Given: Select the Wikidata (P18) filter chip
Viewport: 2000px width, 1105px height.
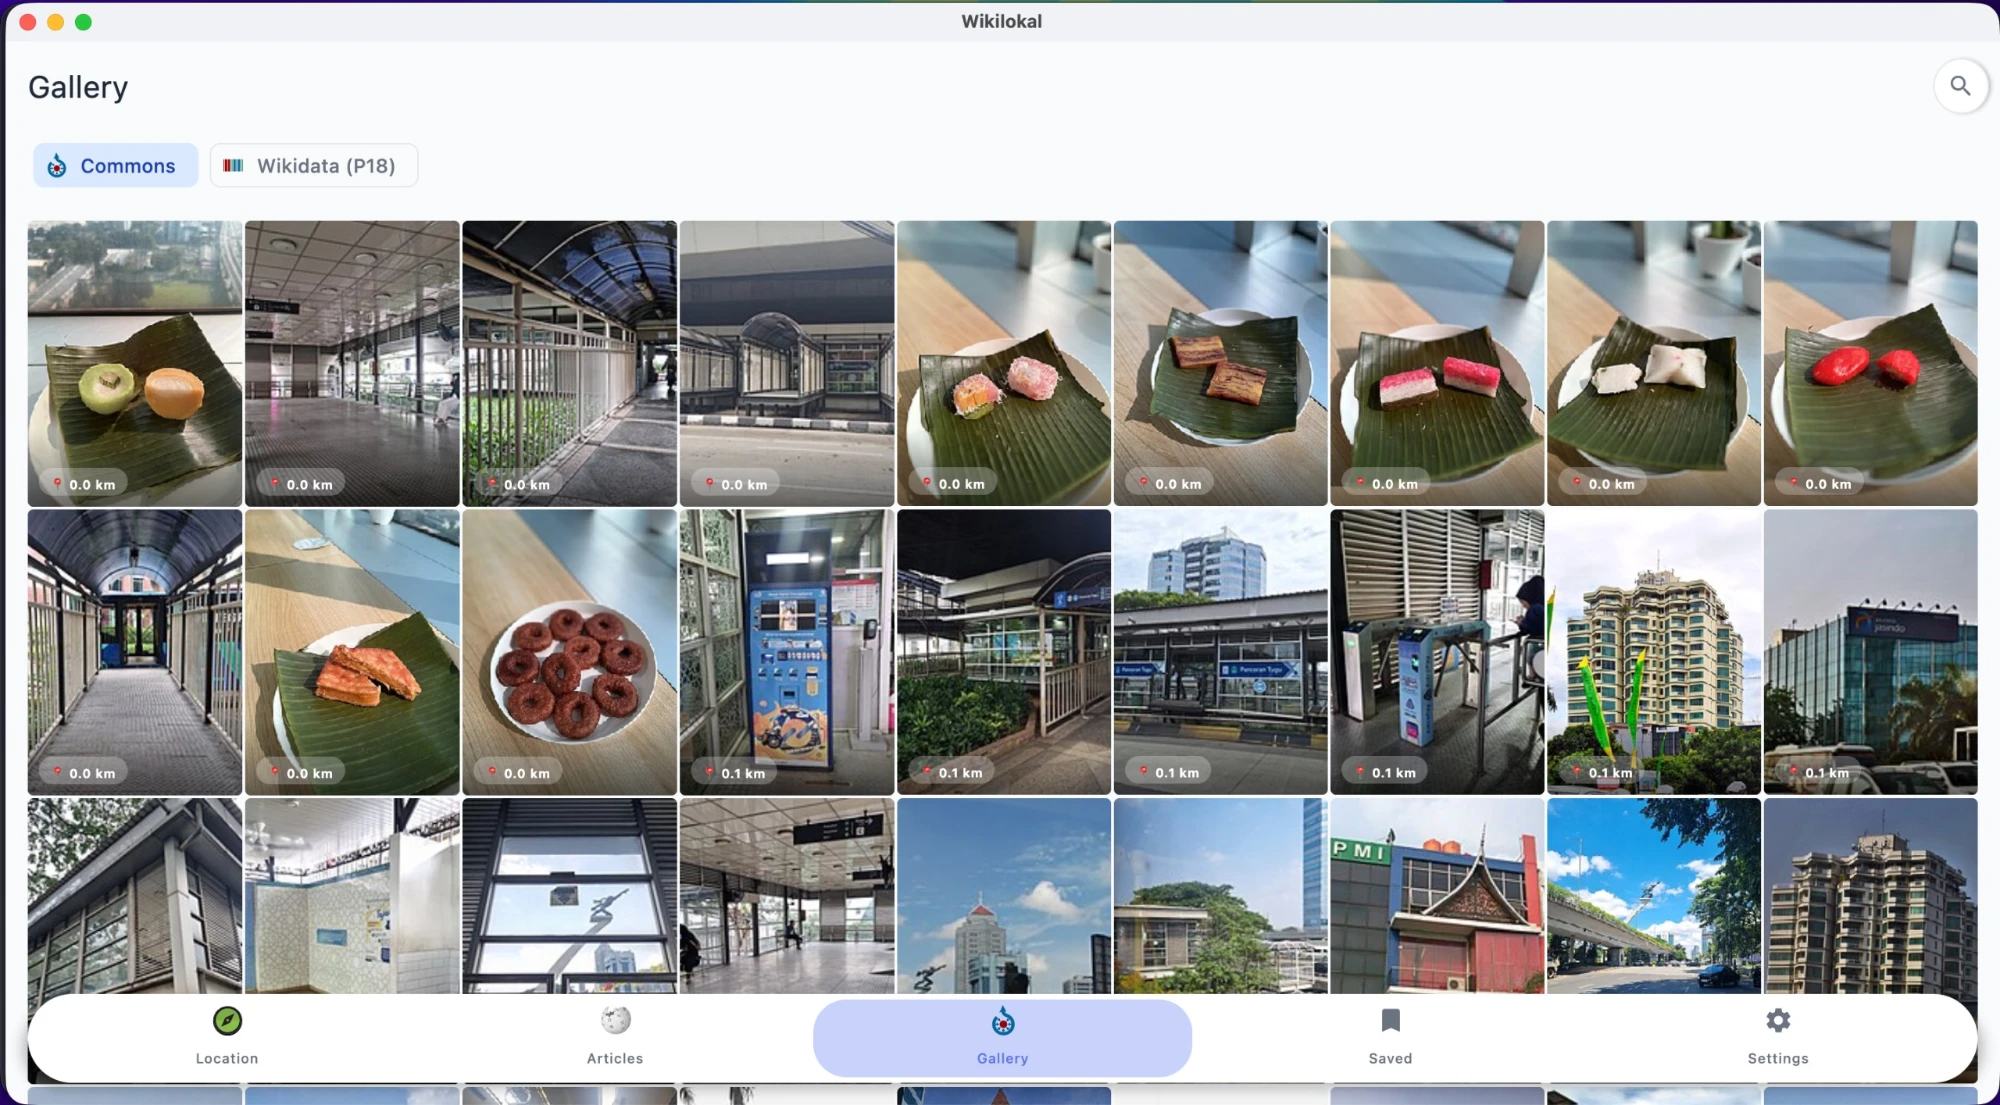Looking at the screenshot, I should click(314, 166).
